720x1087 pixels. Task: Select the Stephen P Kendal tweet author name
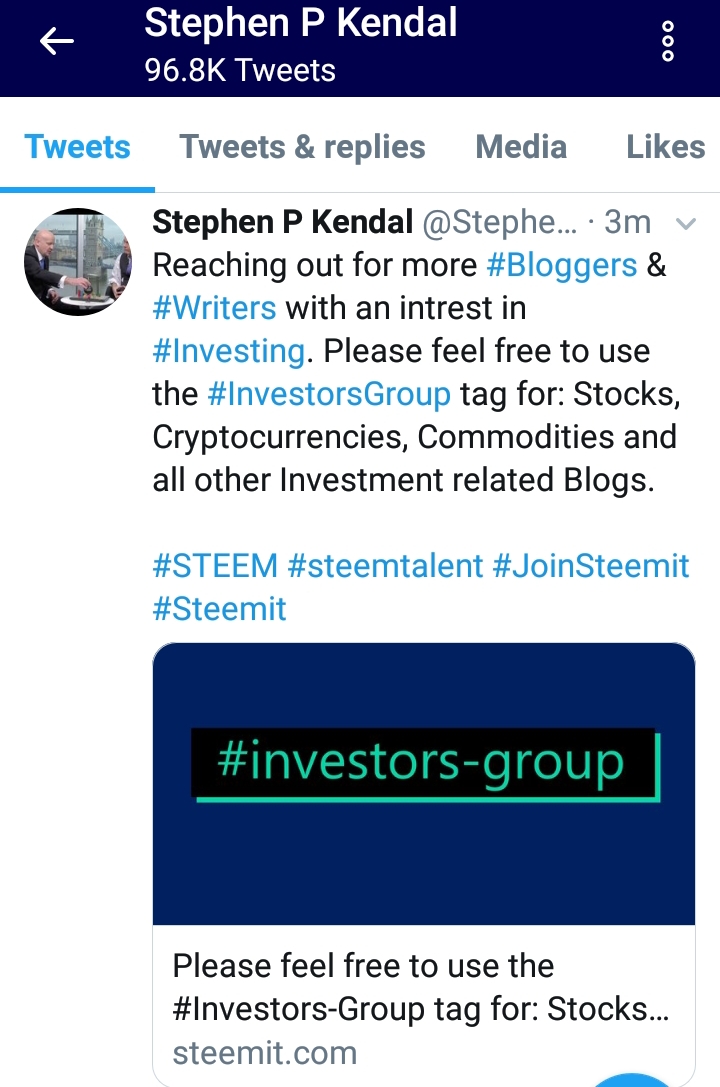tap(283, 222)
